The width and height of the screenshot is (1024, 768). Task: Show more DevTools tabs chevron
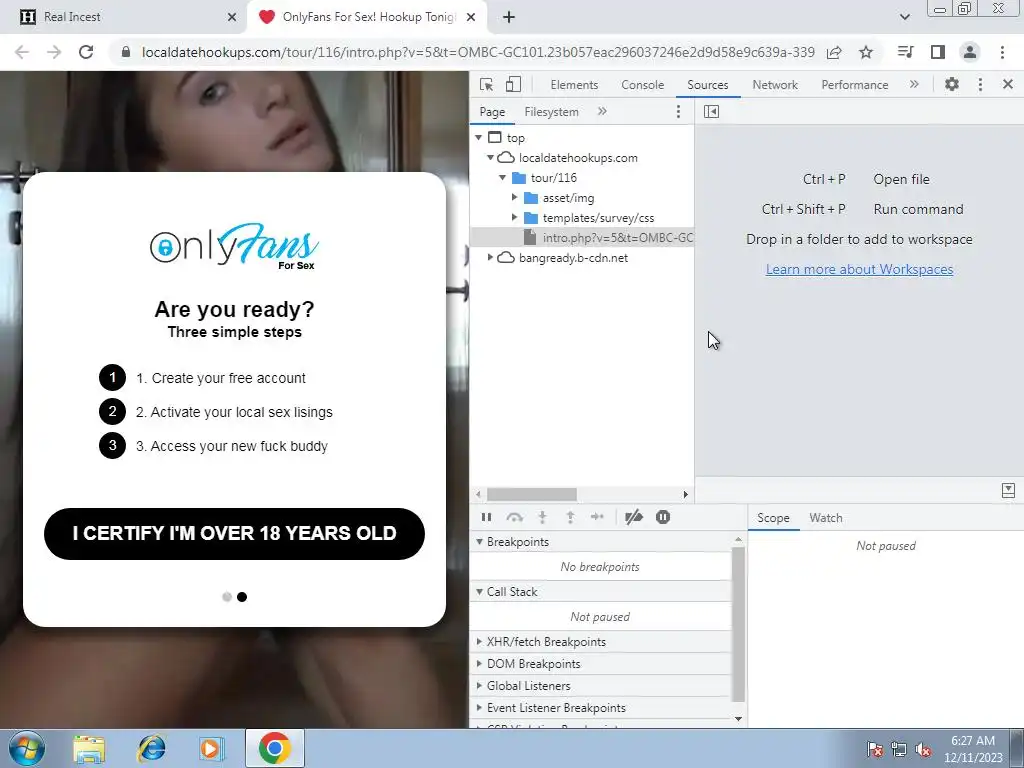pos(914,84)
